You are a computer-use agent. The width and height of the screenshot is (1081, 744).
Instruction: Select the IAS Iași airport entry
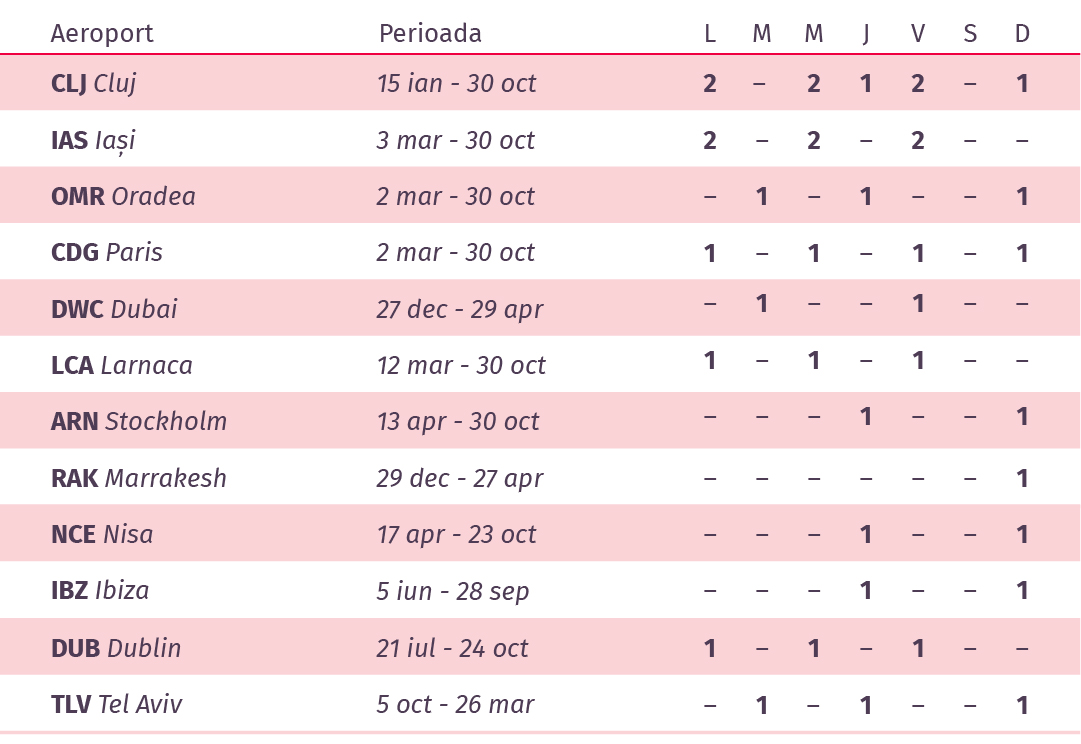93,140
